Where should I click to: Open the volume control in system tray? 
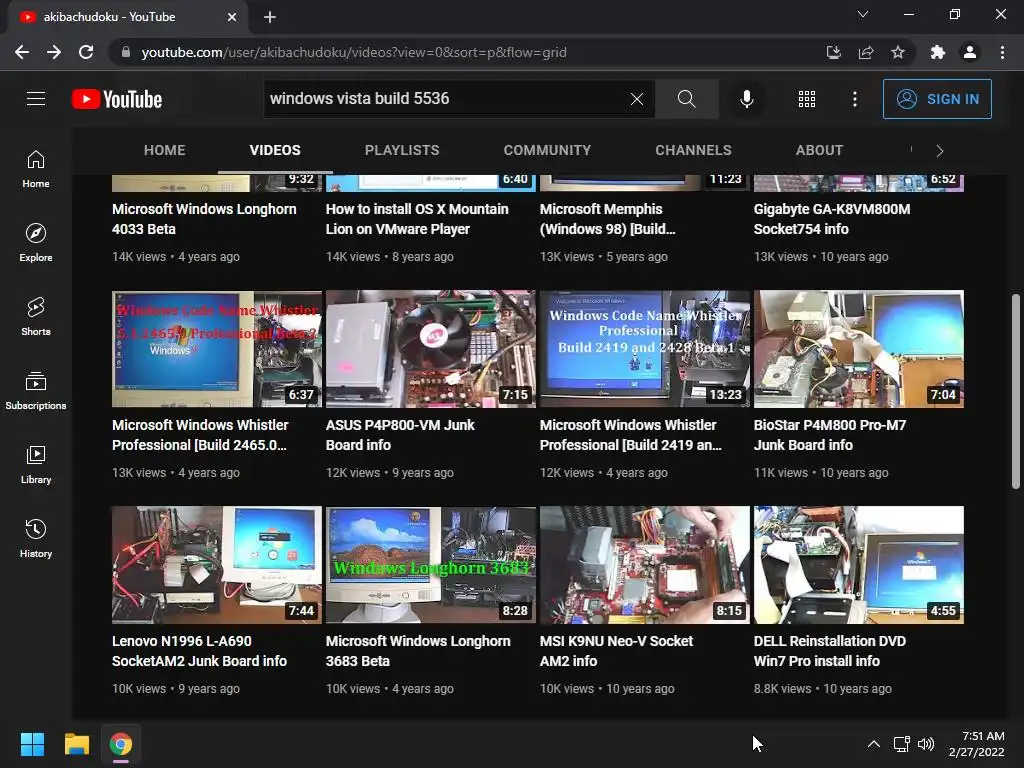point(926,744)
